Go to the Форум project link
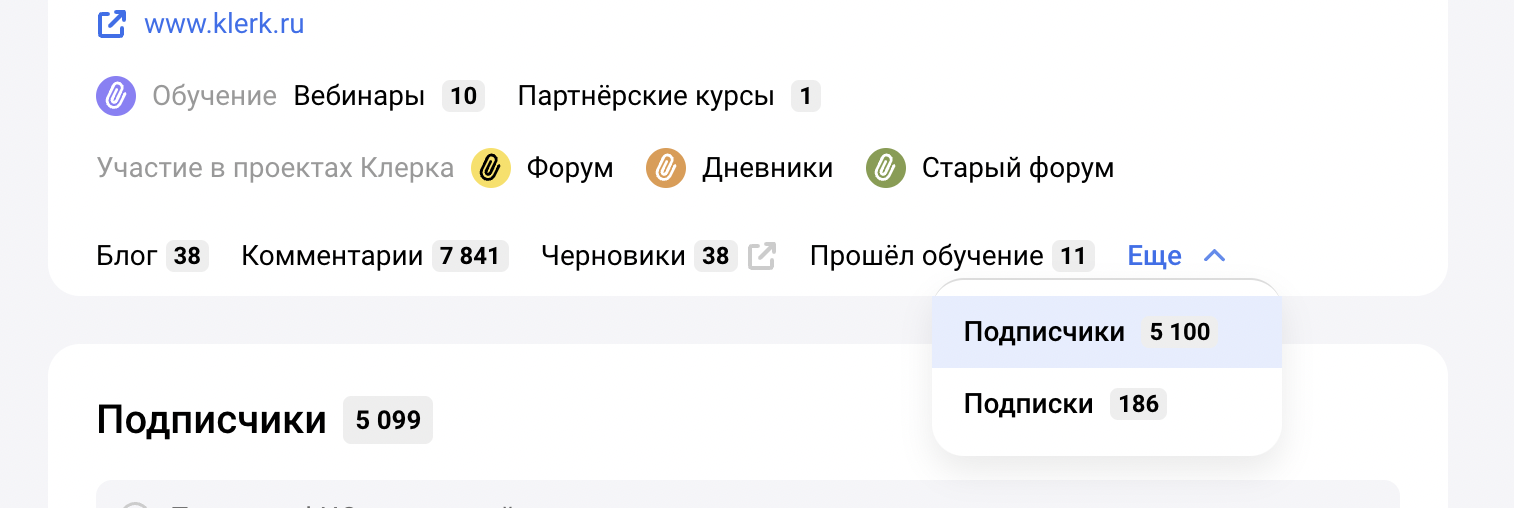 (x=570, y=168)
